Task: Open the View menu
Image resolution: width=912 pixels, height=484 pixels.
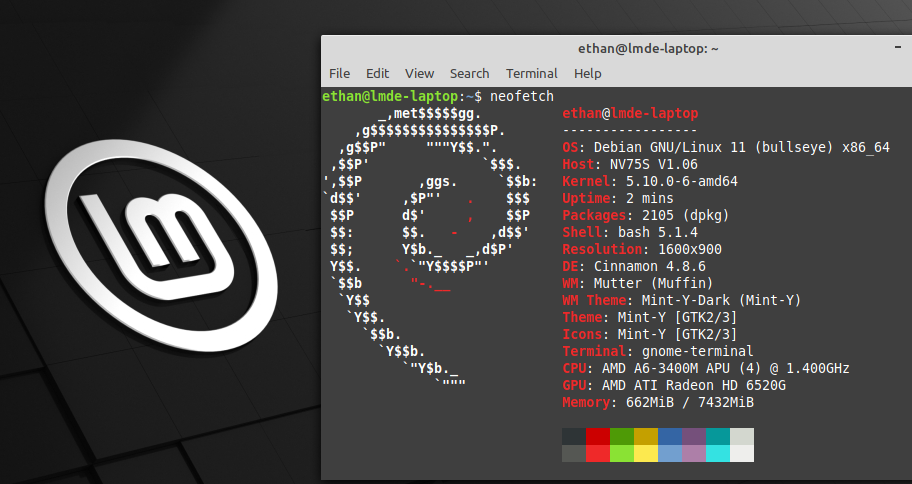Action: 419,74
